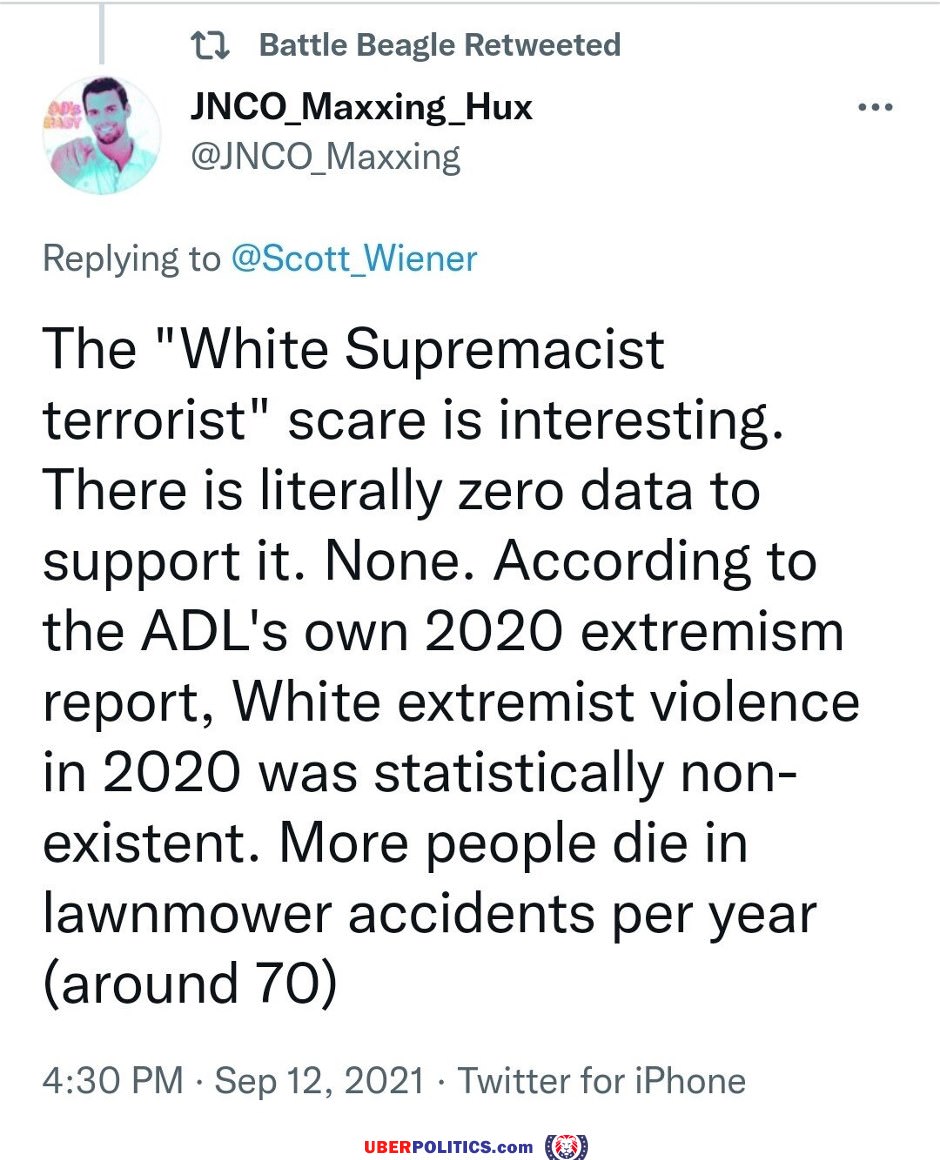Click the lion emblem next to UBERPOLITICS.com
The image size is (940, 1160).
[x=566, y=1147]
